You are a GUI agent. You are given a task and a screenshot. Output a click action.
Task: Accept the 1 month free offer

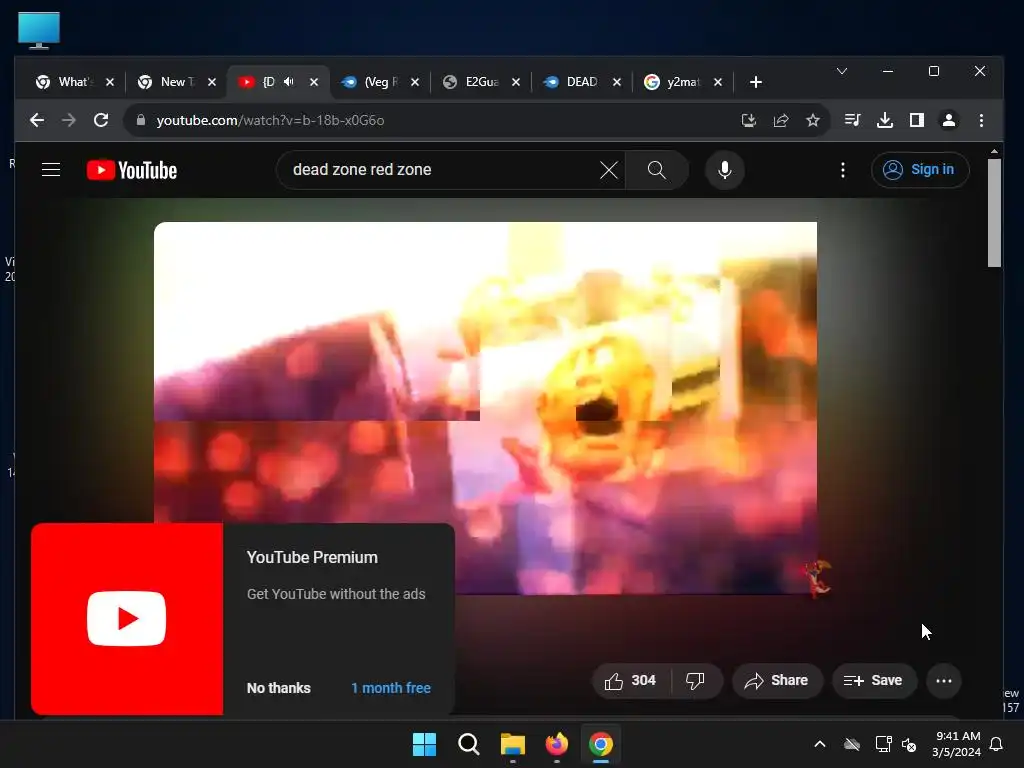391,688
